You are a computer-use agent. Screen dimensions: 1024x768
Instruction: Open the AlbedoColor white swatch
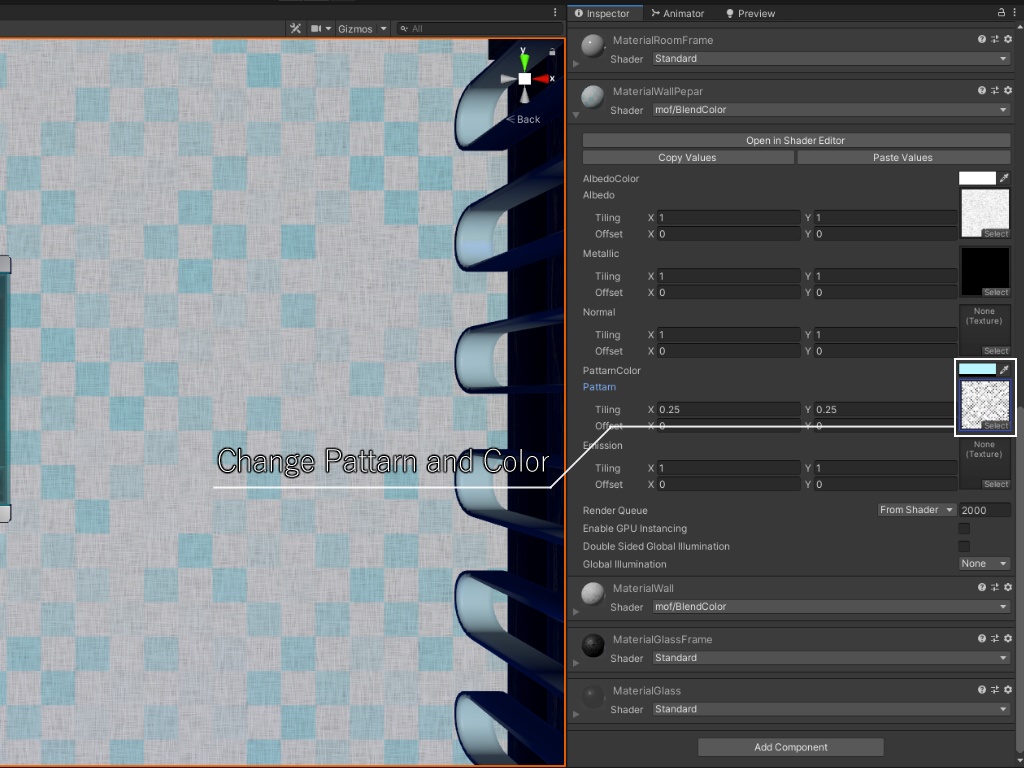click(x=977, y=178)
